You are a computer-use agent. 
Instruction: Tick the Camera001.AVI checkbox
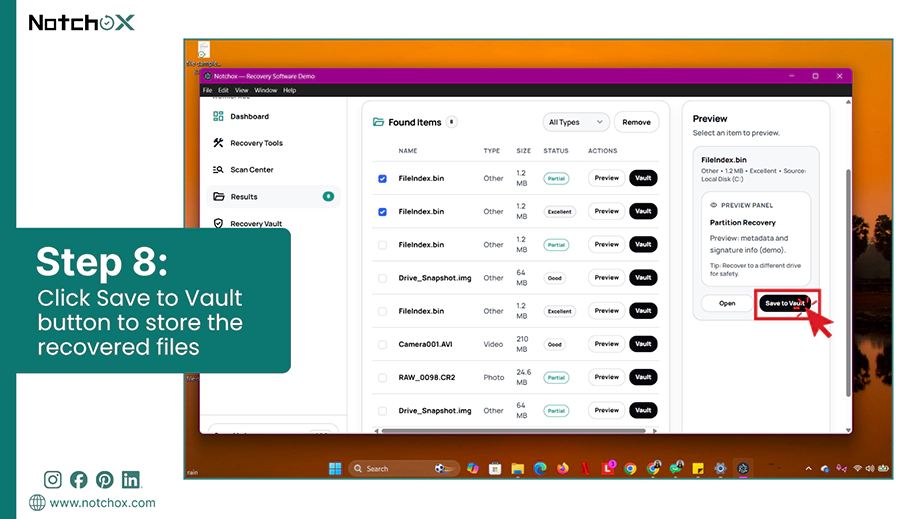(382, 344)
